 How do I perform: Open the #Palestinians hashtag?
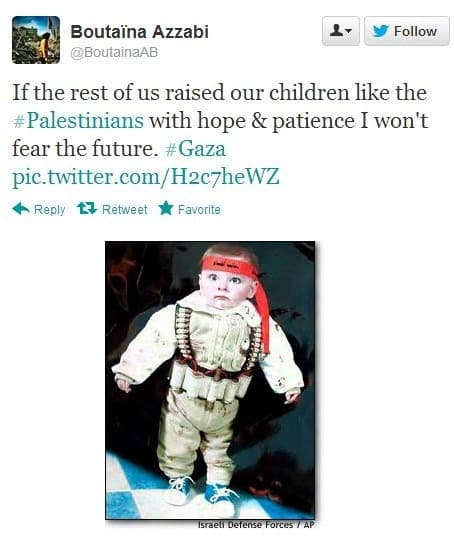pyautogui.click(x=78, y=121)
